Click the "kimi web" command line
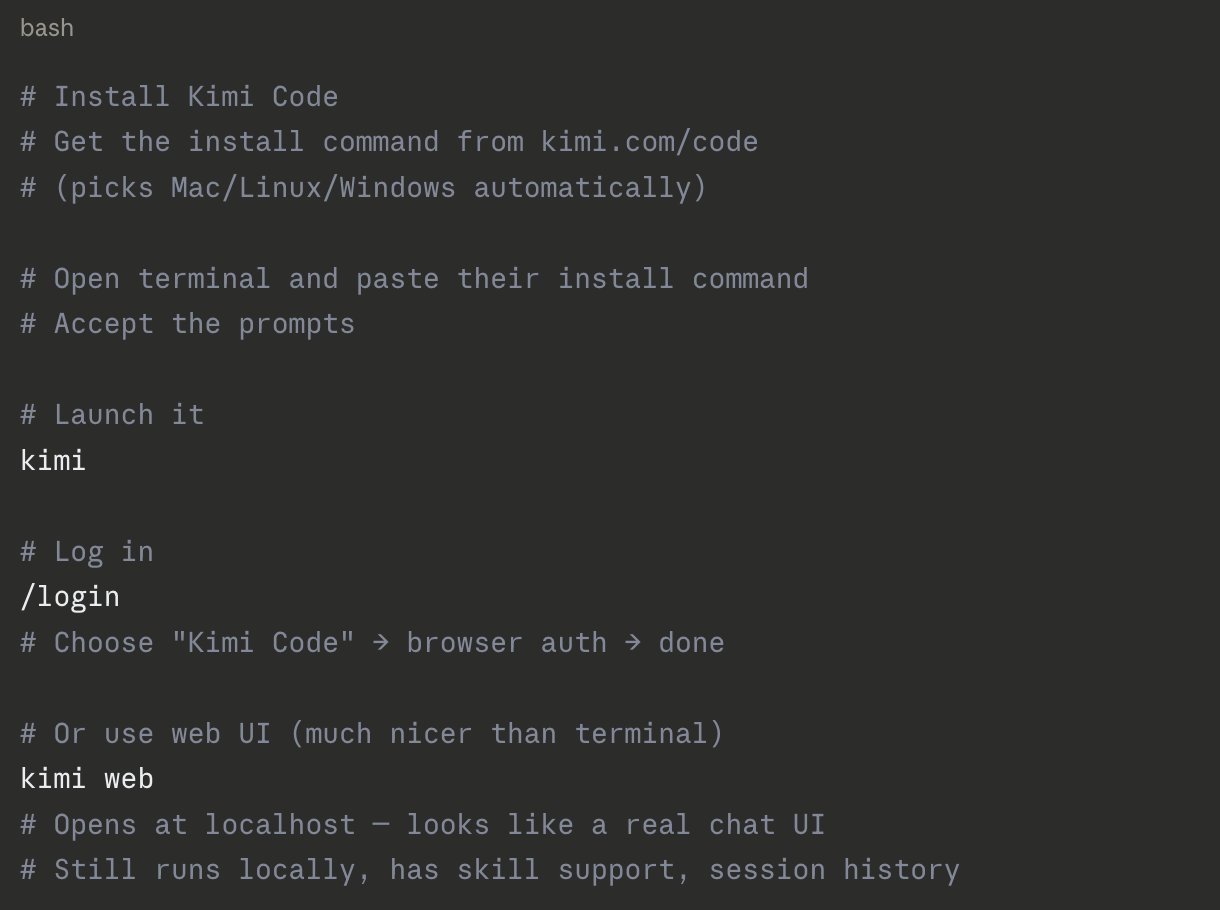1220x910 pixels. pos(87,779)
